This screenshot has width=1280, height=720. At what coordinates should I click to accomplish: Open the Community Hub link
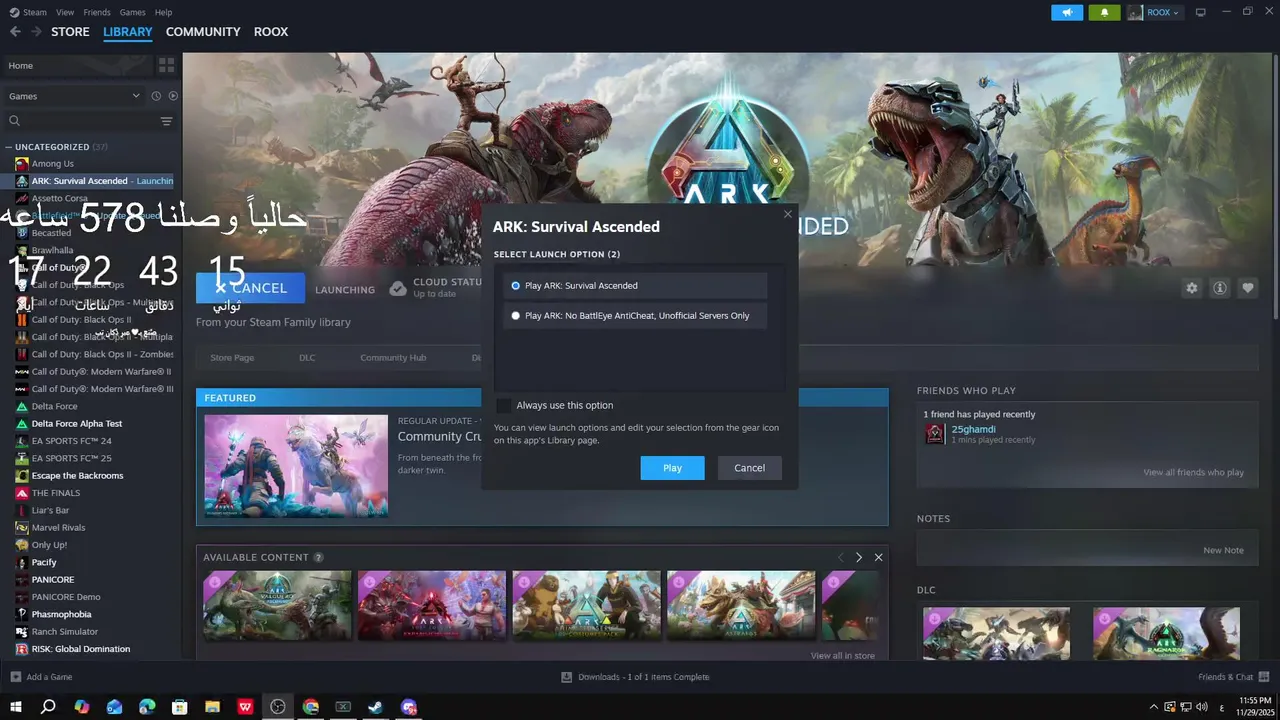pyautogui.click(x=393, y=357)
